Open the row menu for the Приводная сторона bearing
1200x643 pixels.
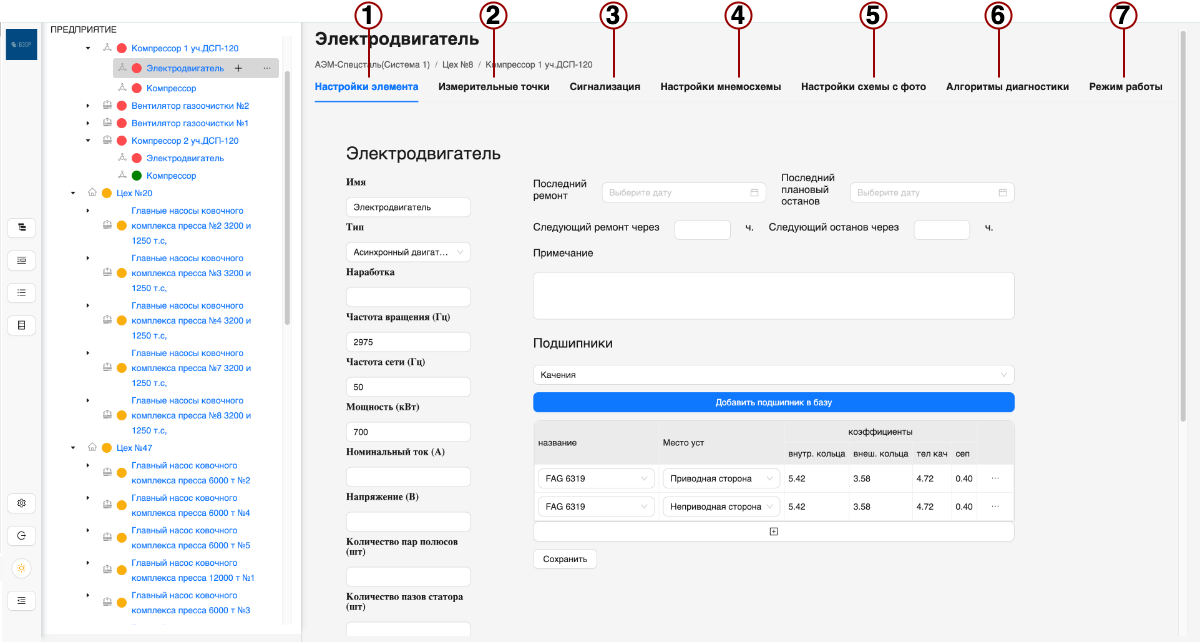tap(995, 479)
